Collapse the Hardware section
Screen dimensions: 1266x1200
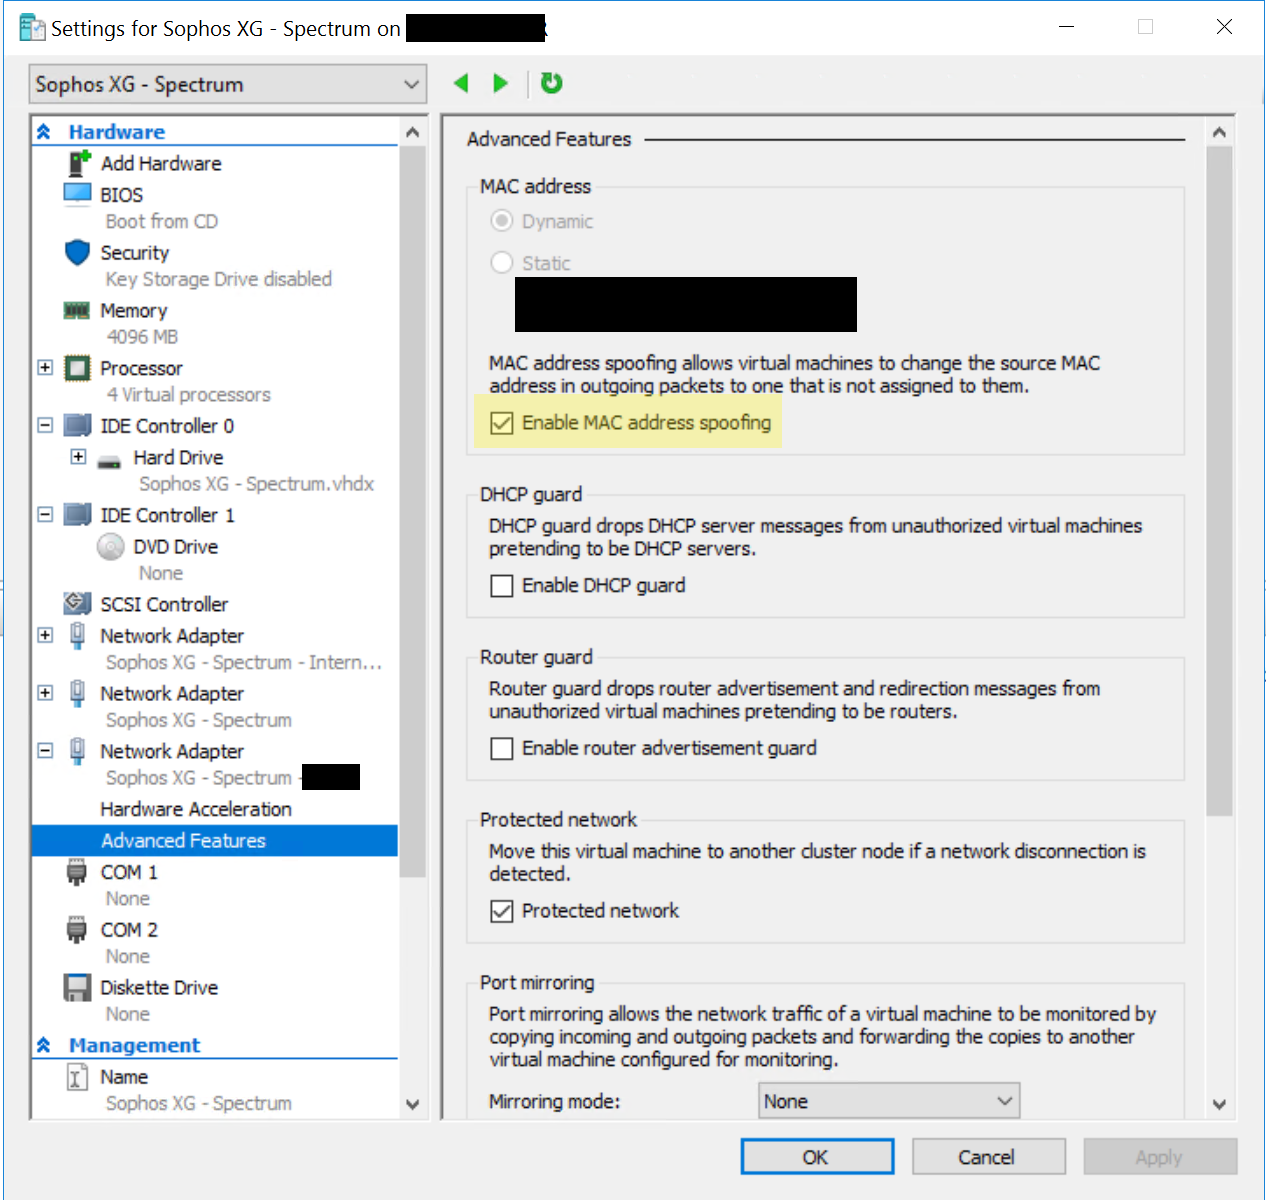44,132
